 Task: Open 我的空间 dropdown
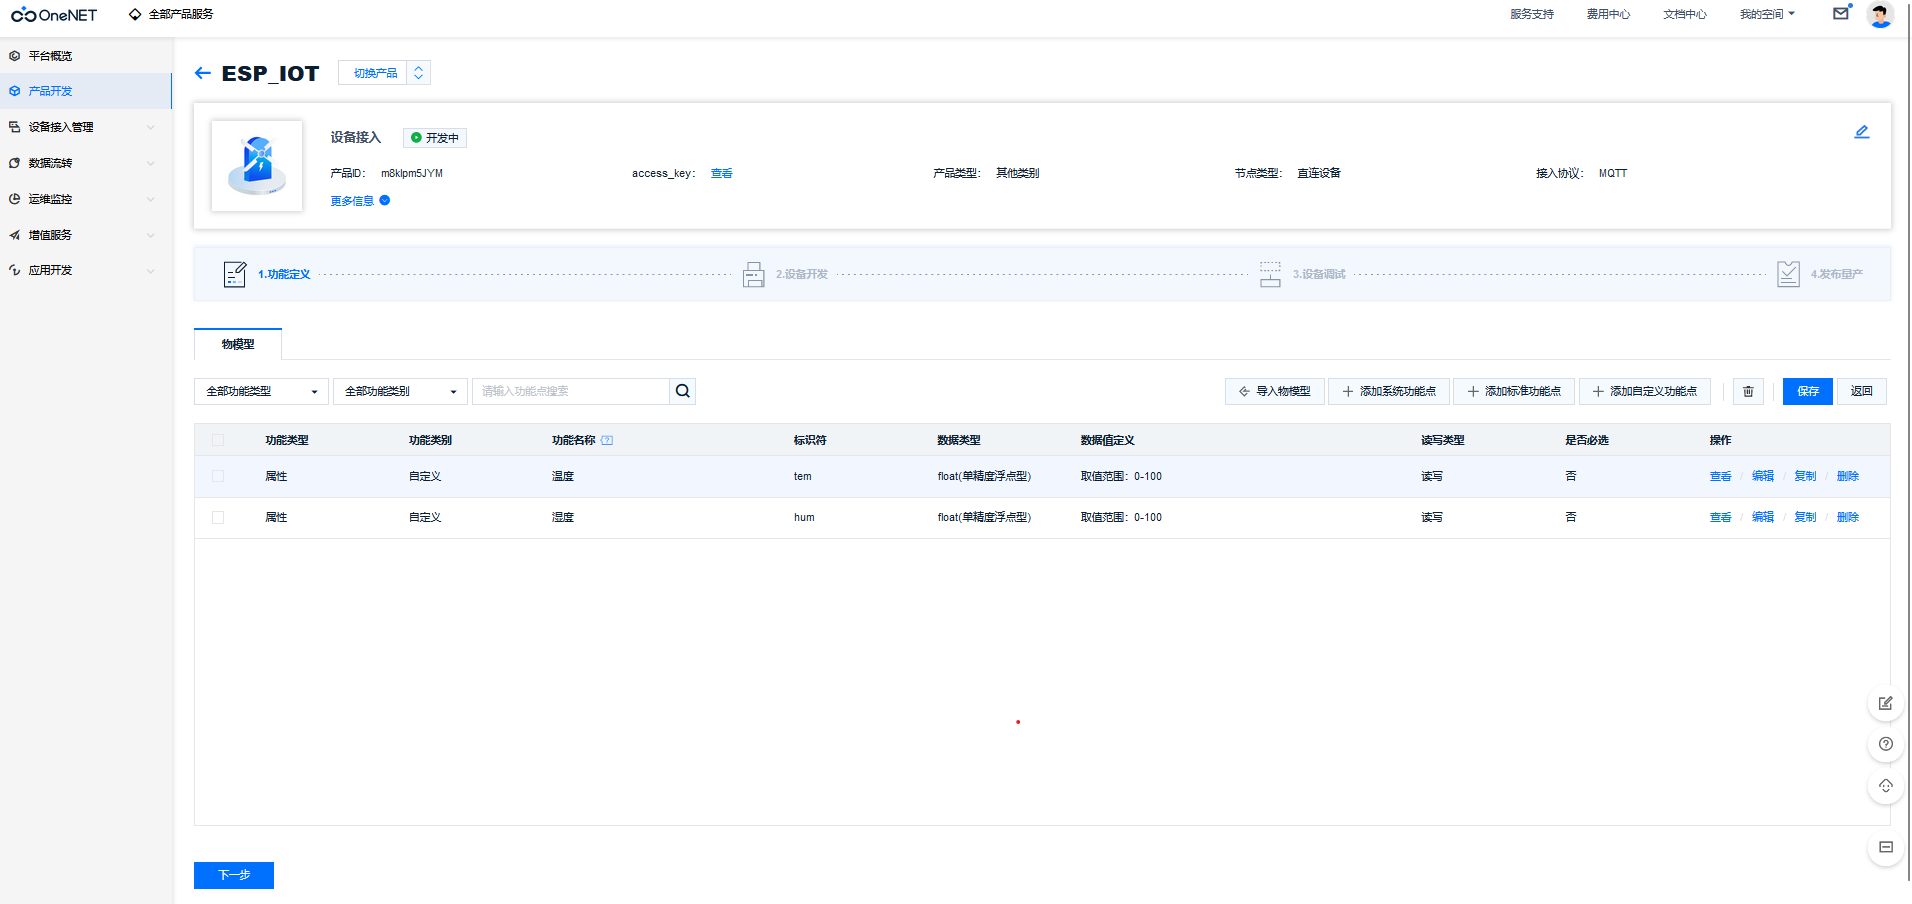point(1767,14)
